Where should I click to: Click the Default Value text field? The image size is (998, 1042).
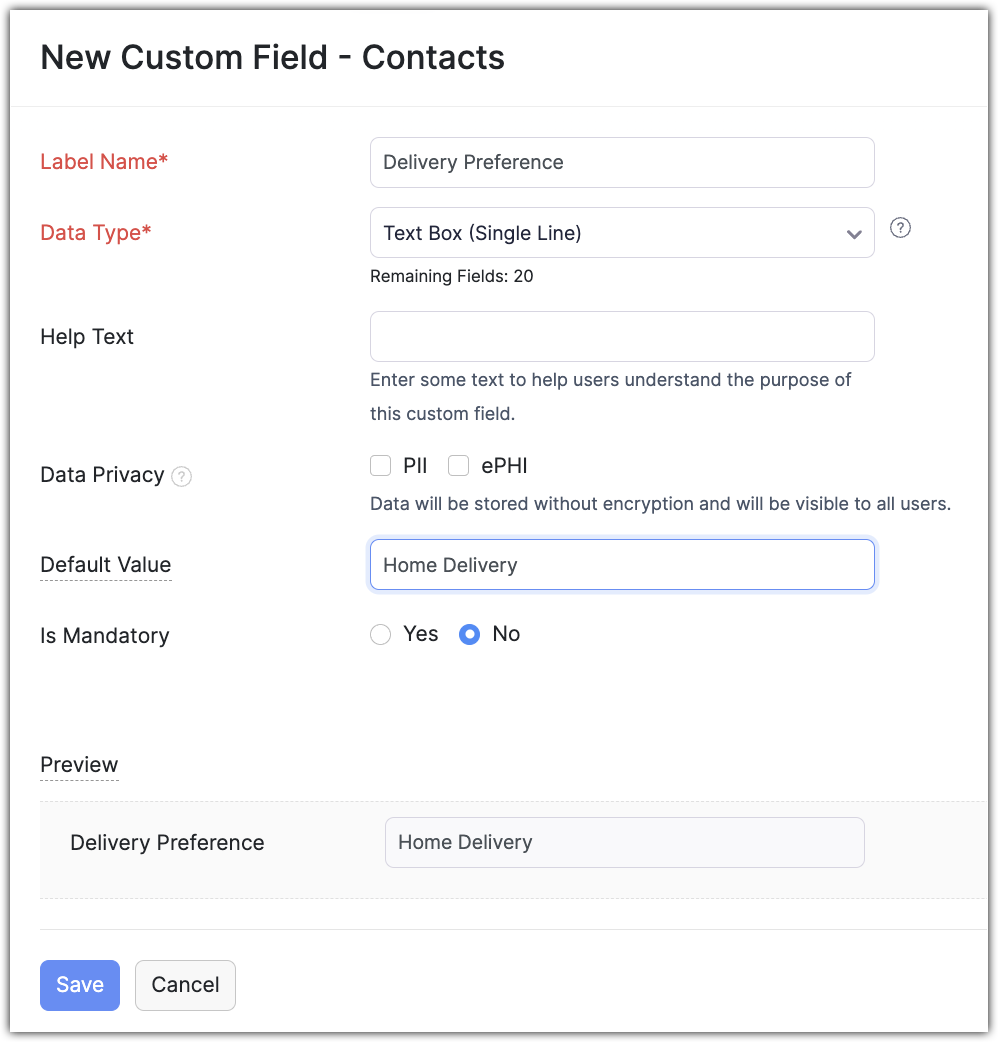(621, 565)
